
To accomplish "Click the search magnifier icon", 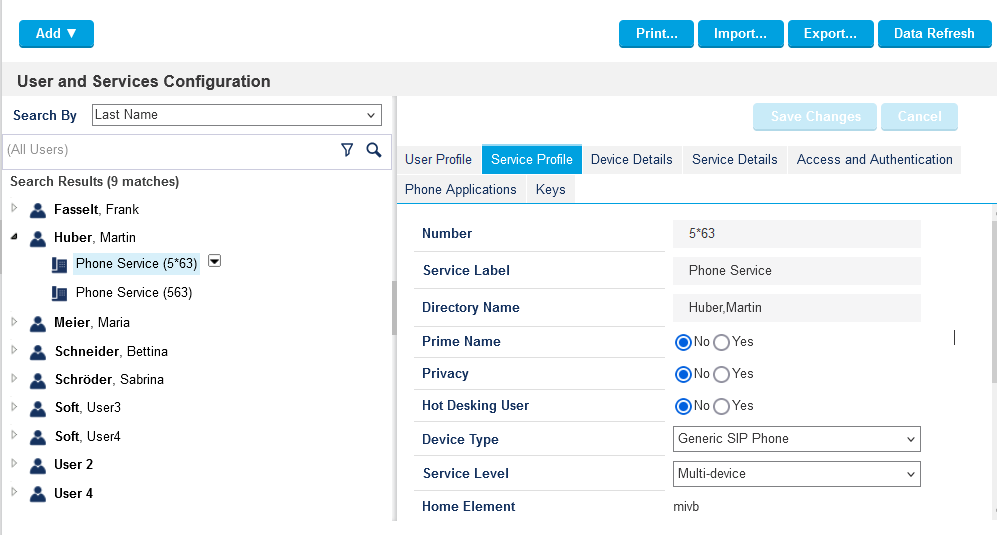I will pos(374,150).
